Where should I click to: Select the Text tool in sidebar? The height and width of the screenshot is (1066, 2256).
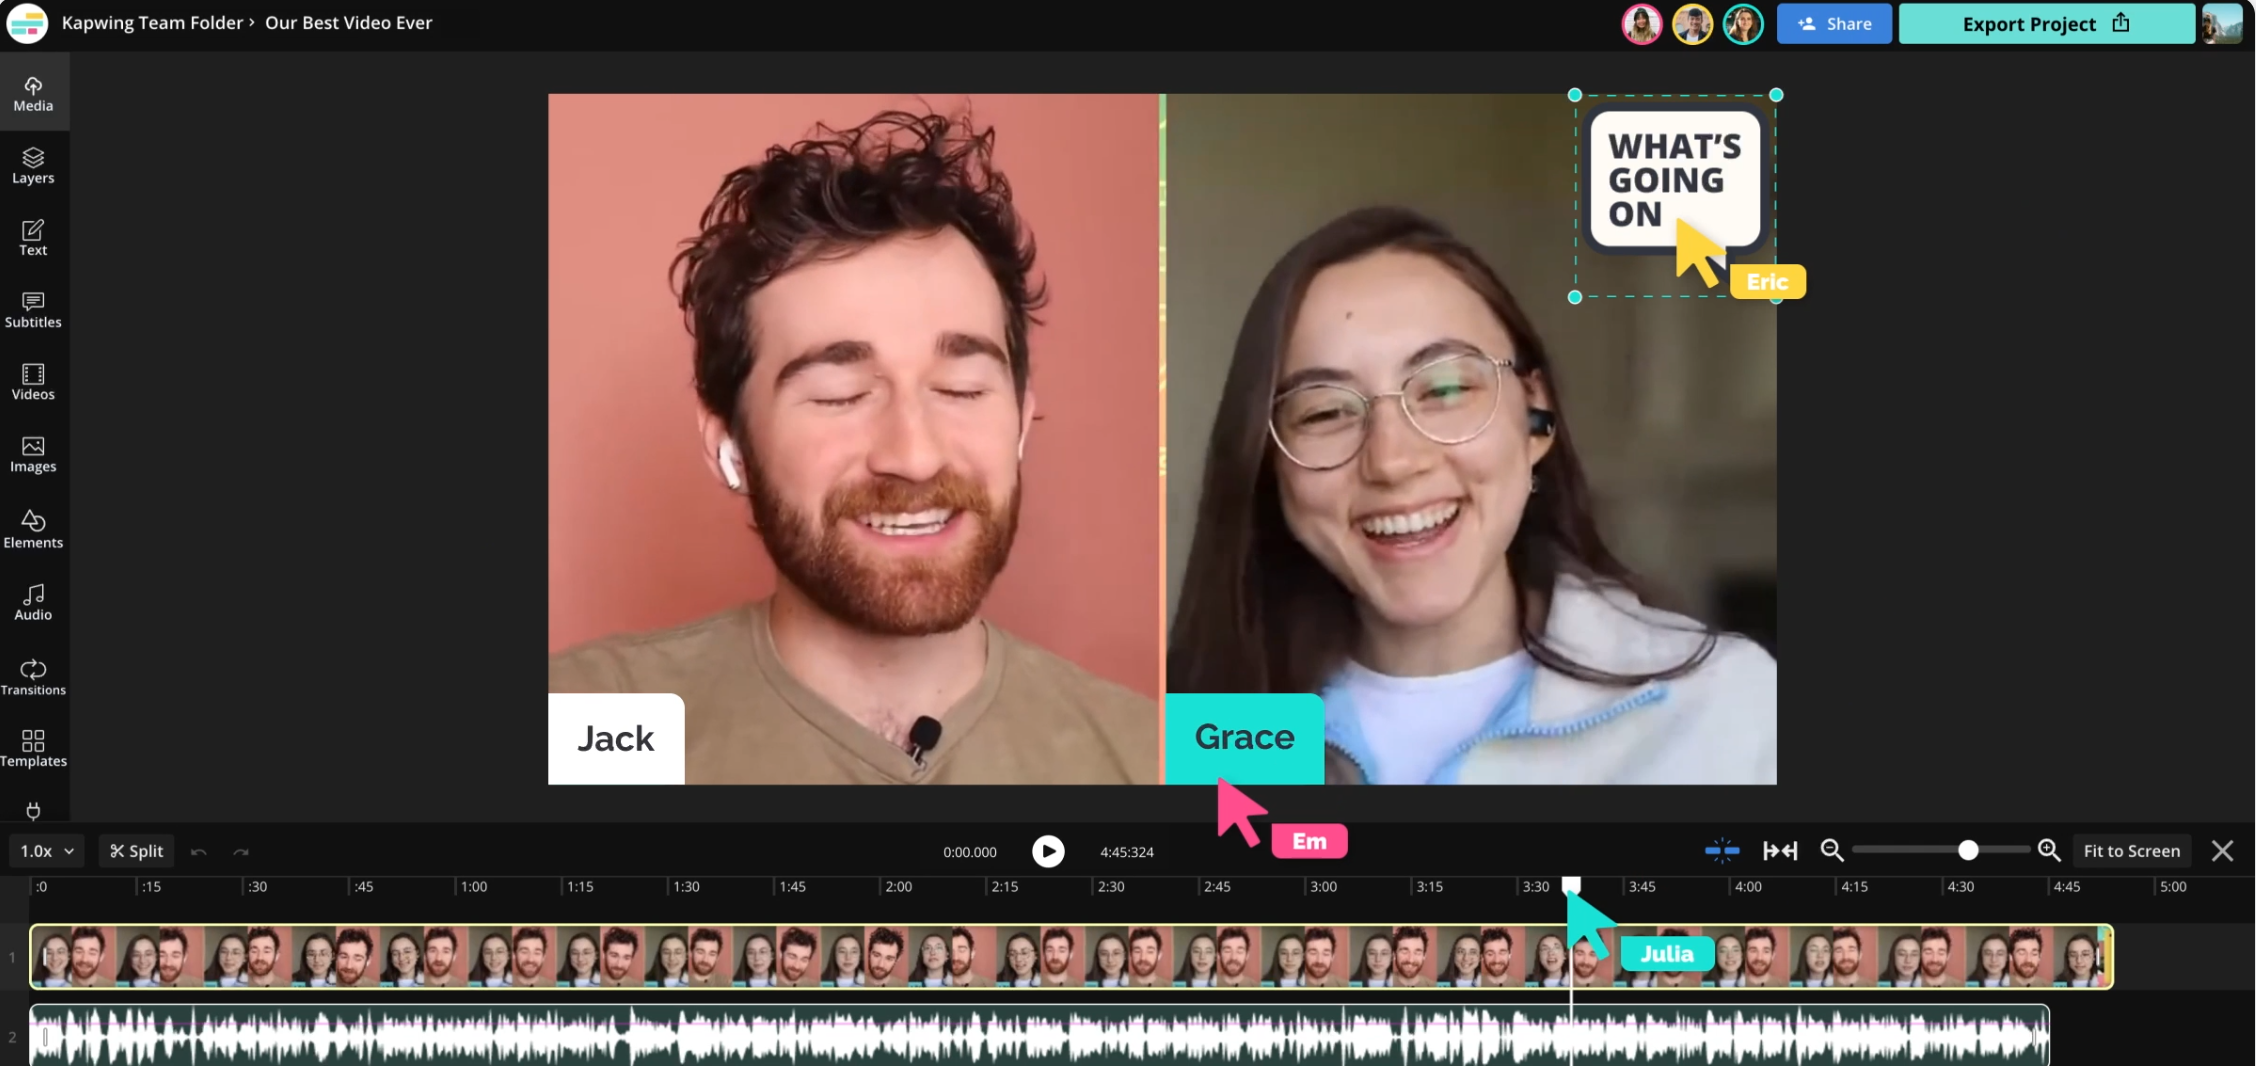pyautogui.click(x=33, y=238)
